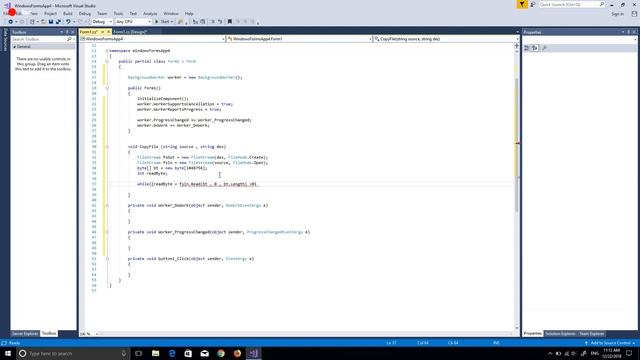Click the editor split-window handle icon
The width and height of the screenshot is (640, 360).
point(517,46)
